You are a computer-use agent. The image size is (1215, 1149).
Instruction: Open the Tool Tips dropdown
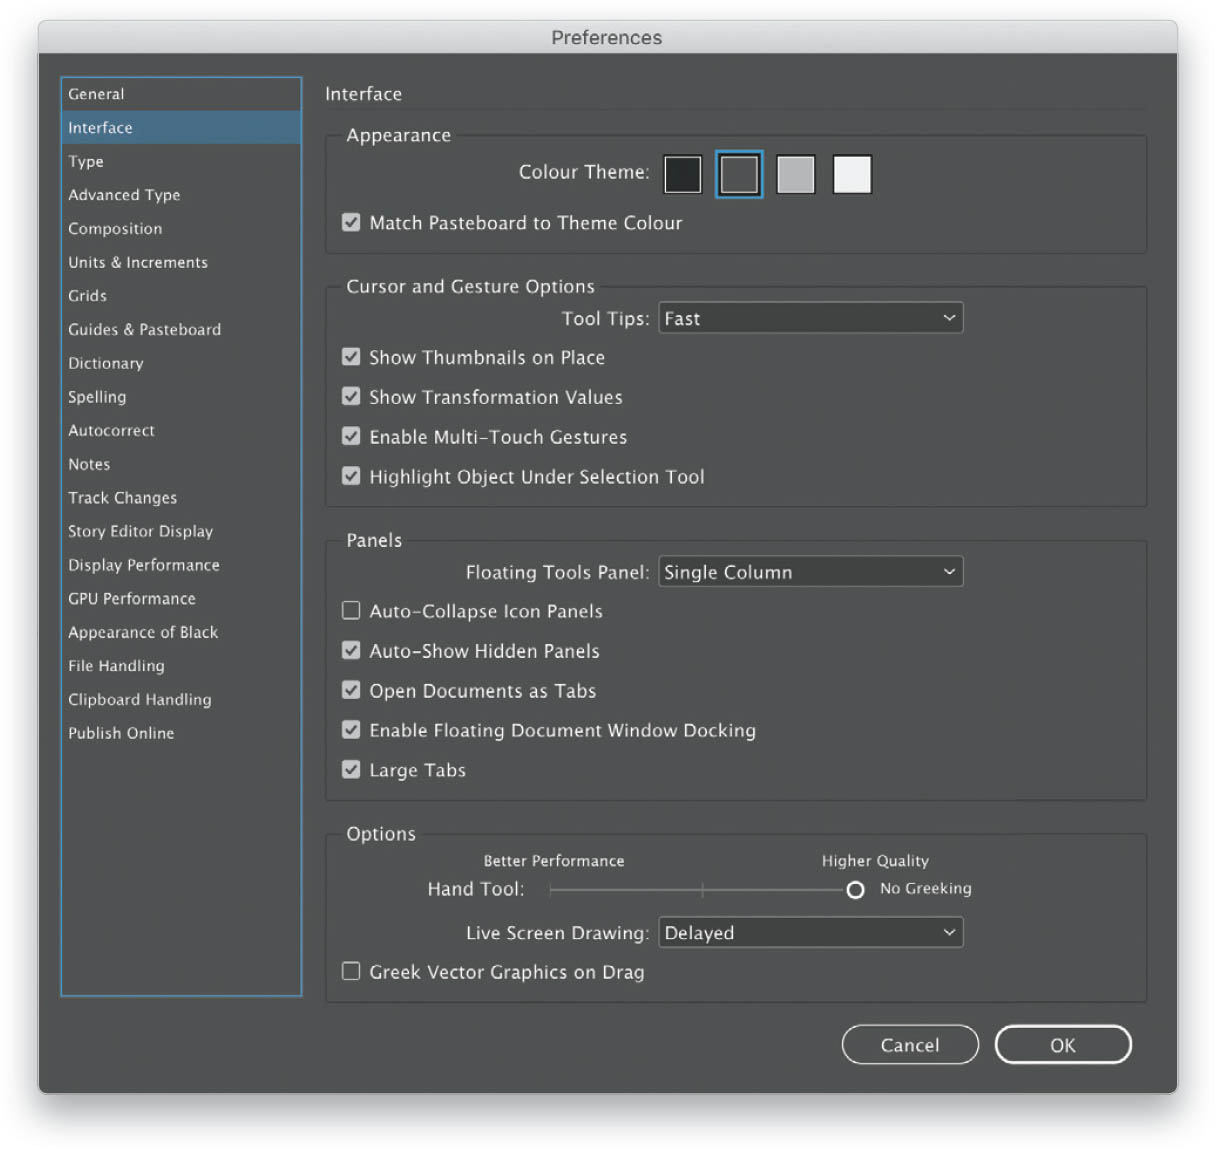tap(811, 318)
